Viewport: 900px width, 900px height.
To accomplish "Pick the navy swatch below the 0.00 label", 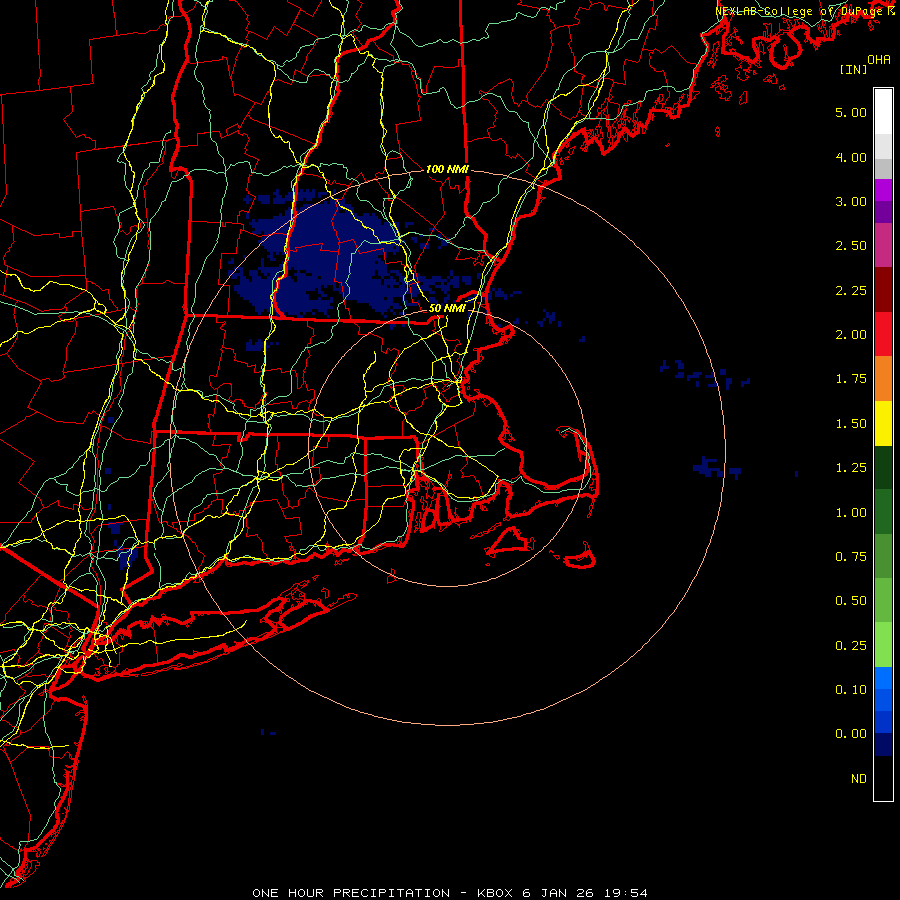I will [883, 745].
